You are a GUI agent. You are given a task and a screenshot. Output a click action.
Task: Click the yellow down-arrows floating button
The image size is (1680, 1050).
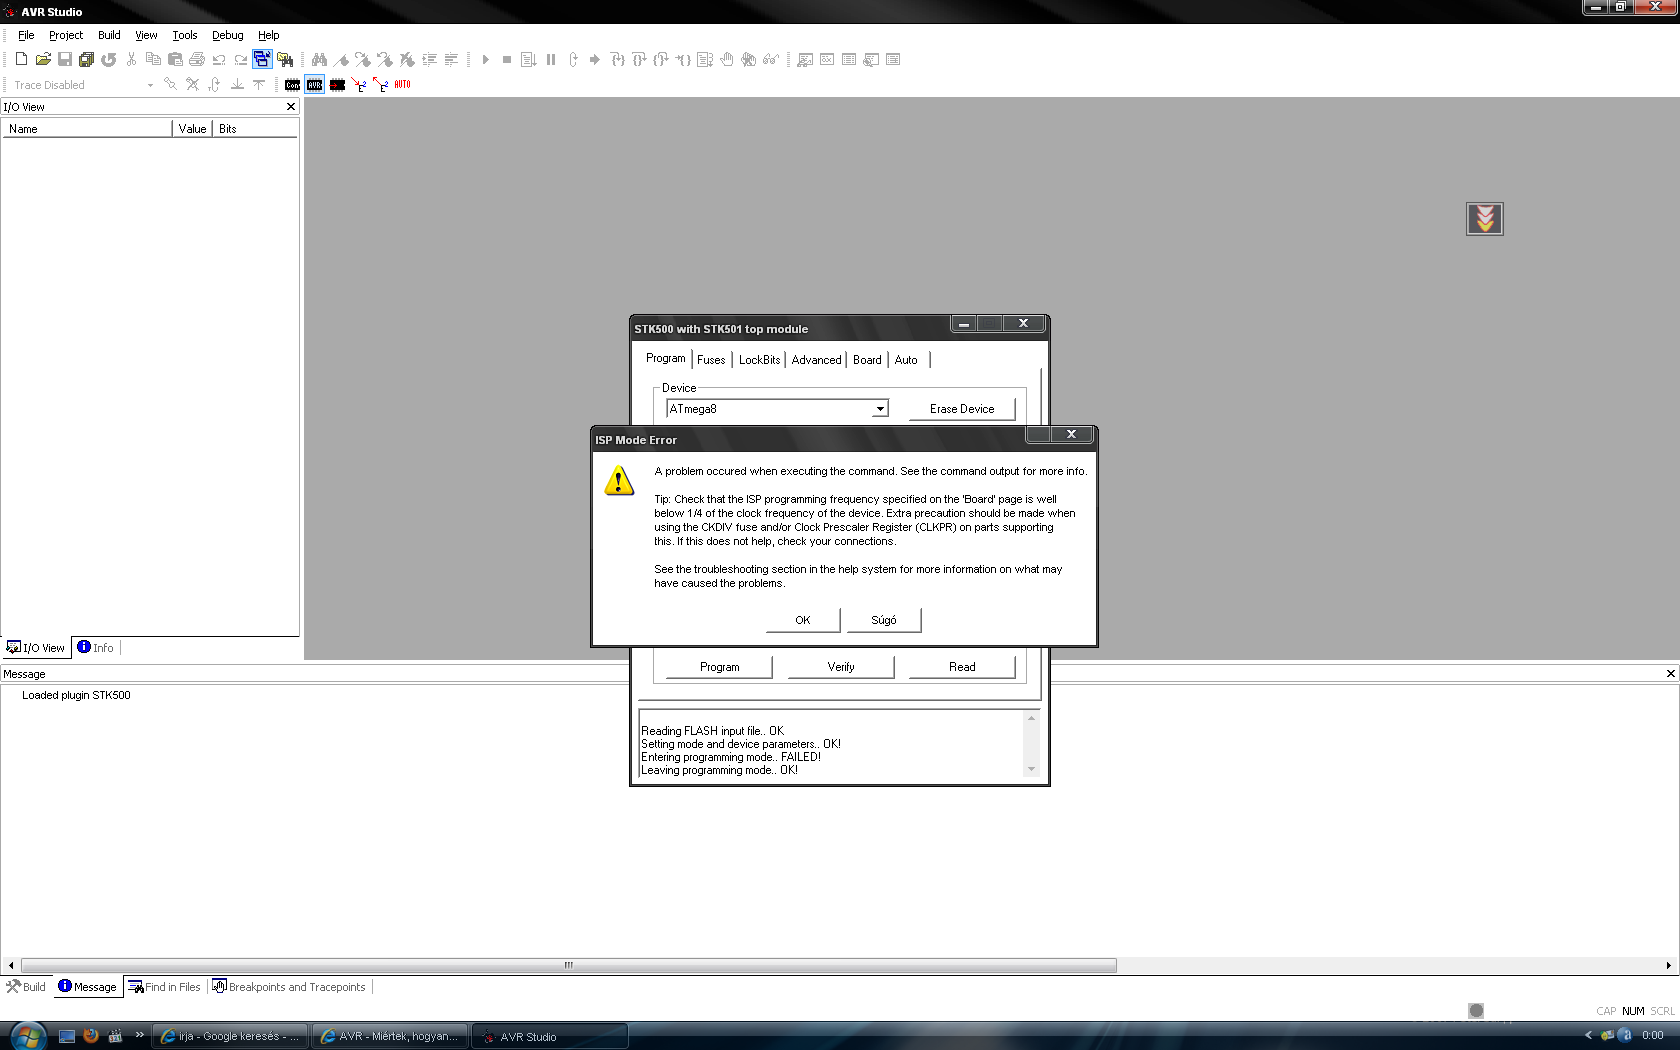[x=1485, y=219]
